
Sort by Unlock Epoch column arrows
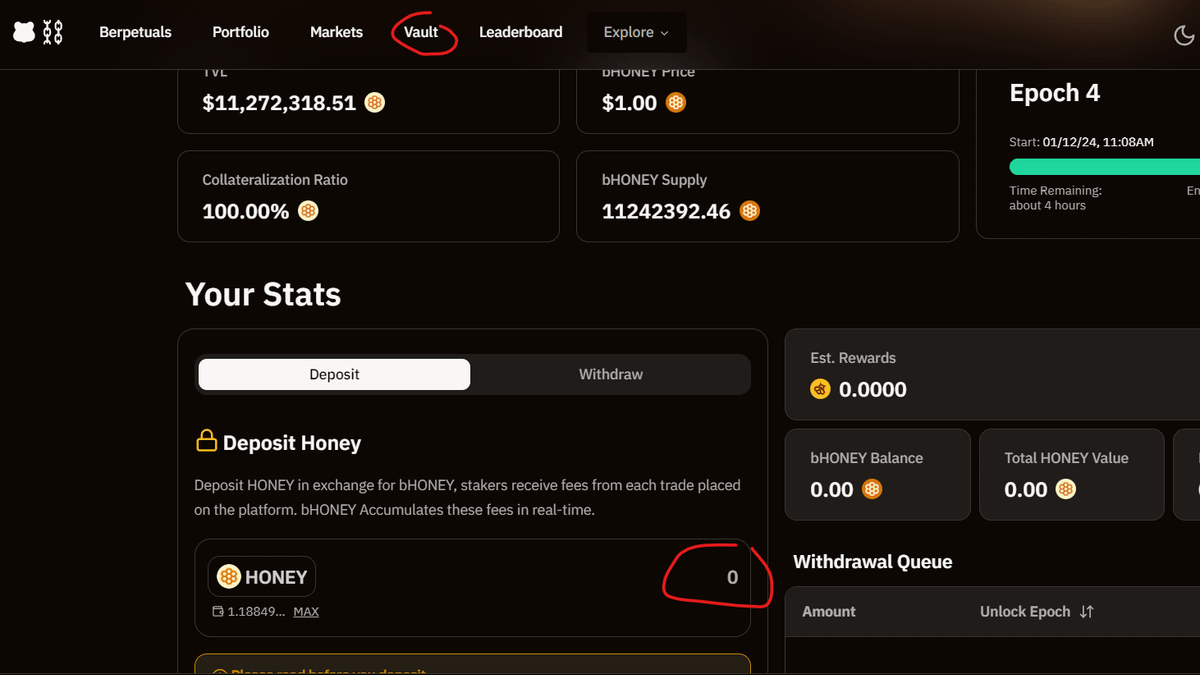[1086, 611]
